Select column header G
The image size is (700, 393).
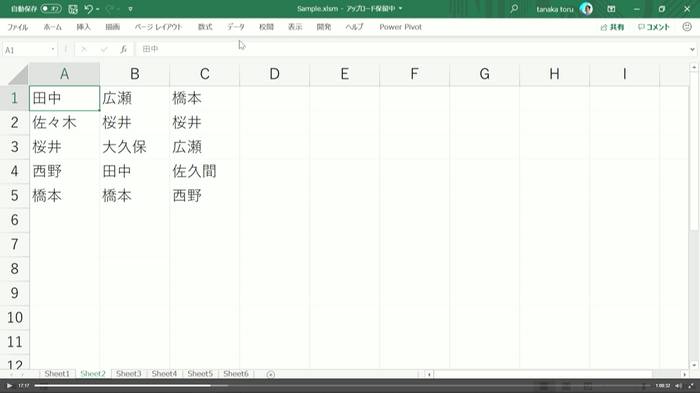[484, 74]
